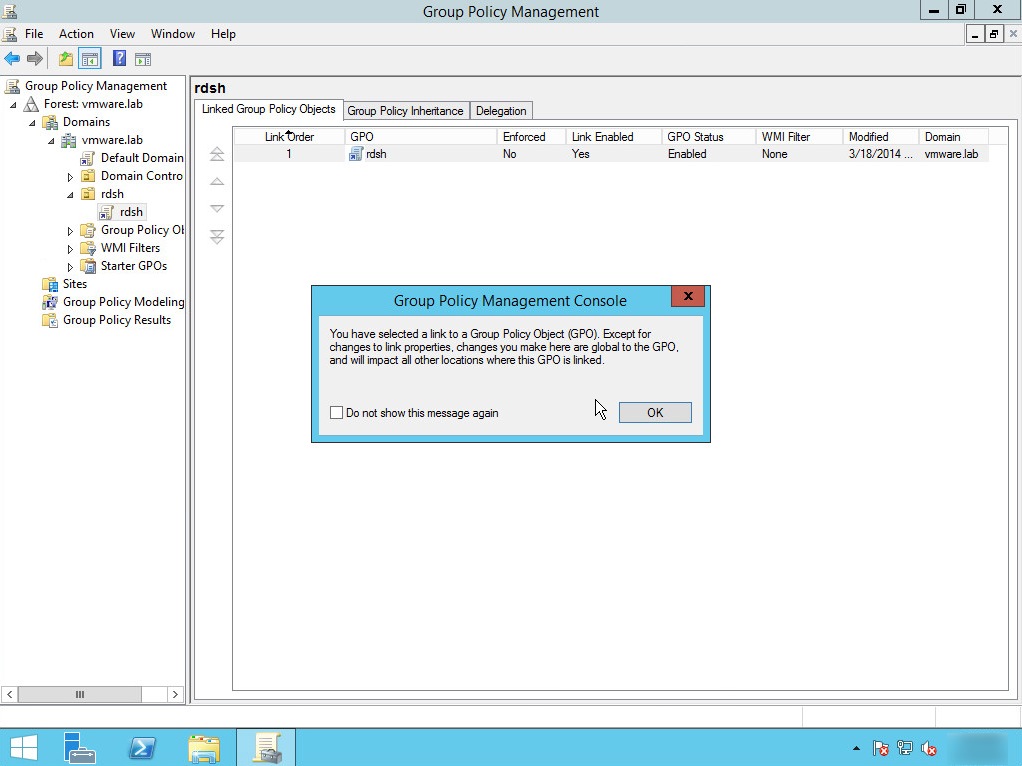Select the rdsh GPO icon in the list
Image resolution: width=1022 pixels, height=766 pixels.
point(356,154)
